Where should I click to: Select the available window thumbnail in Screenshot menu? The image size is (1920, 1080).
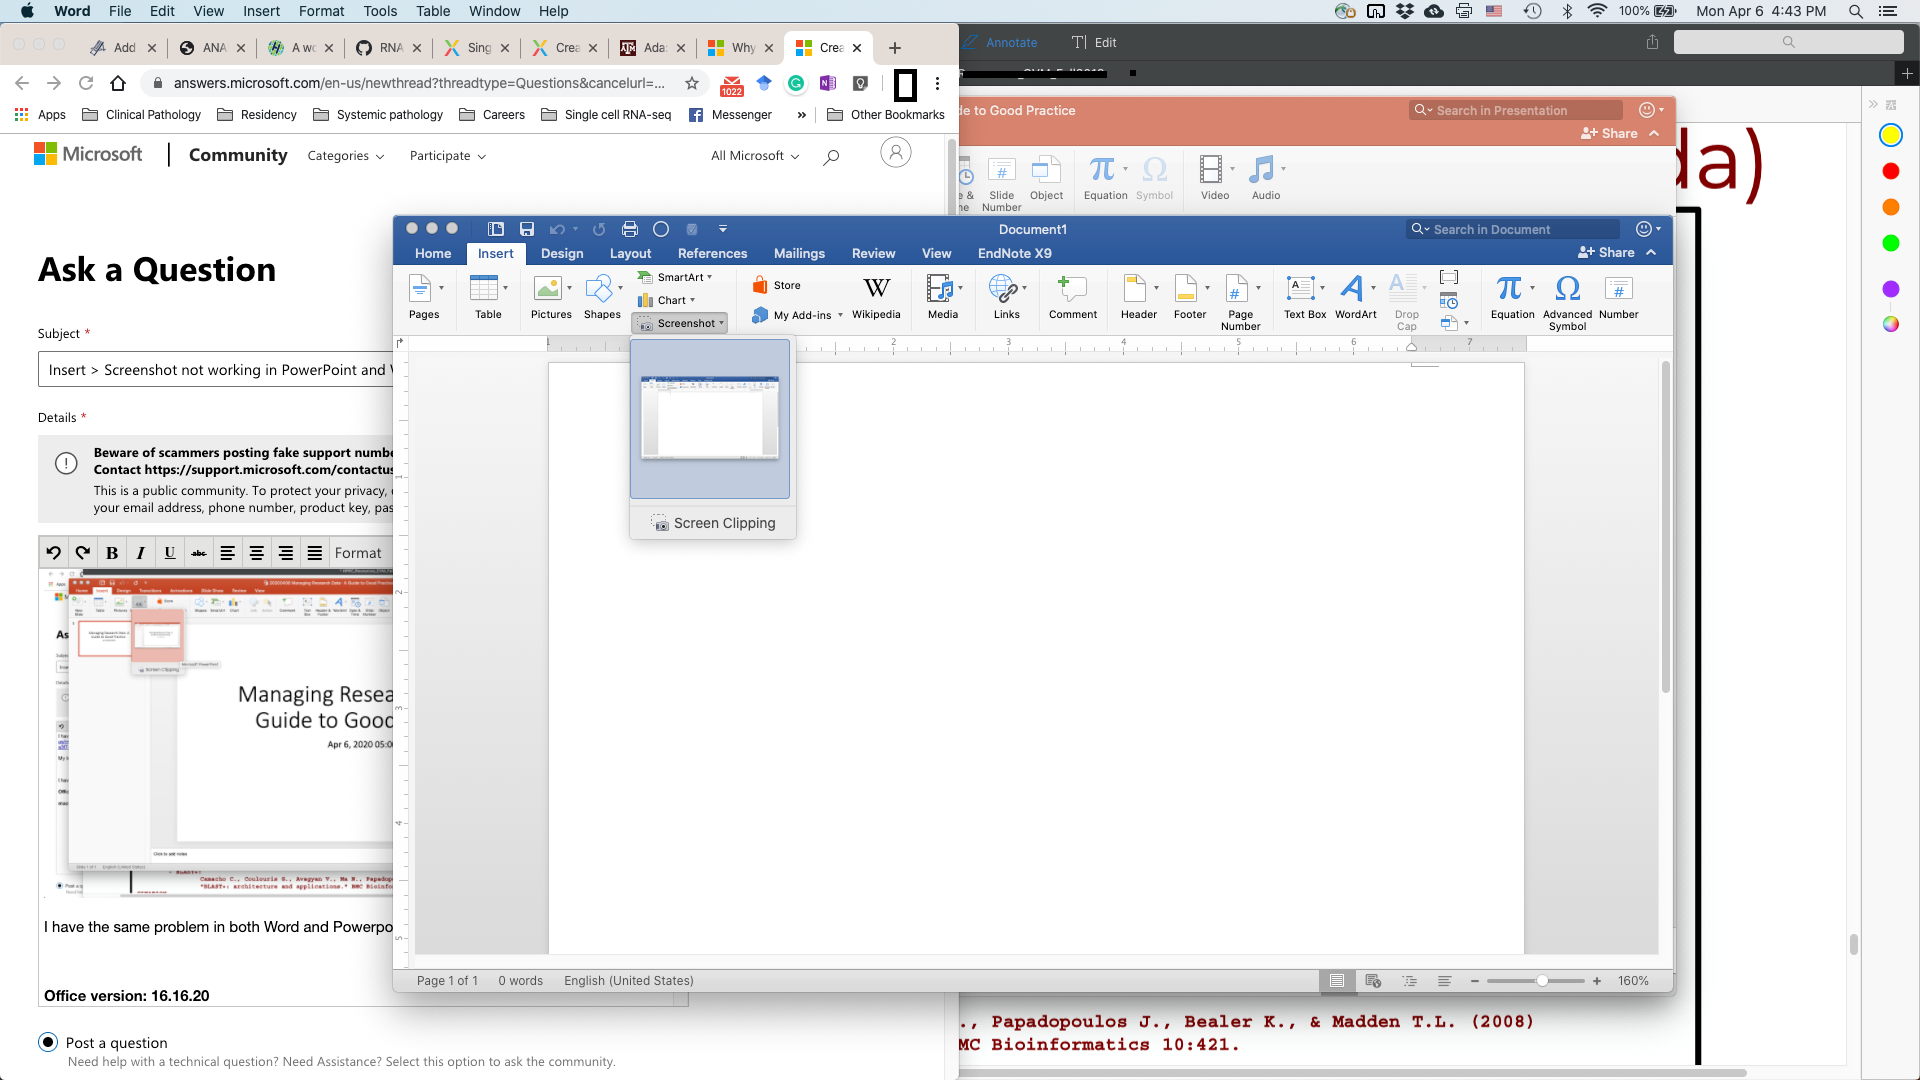click(710, 419)
